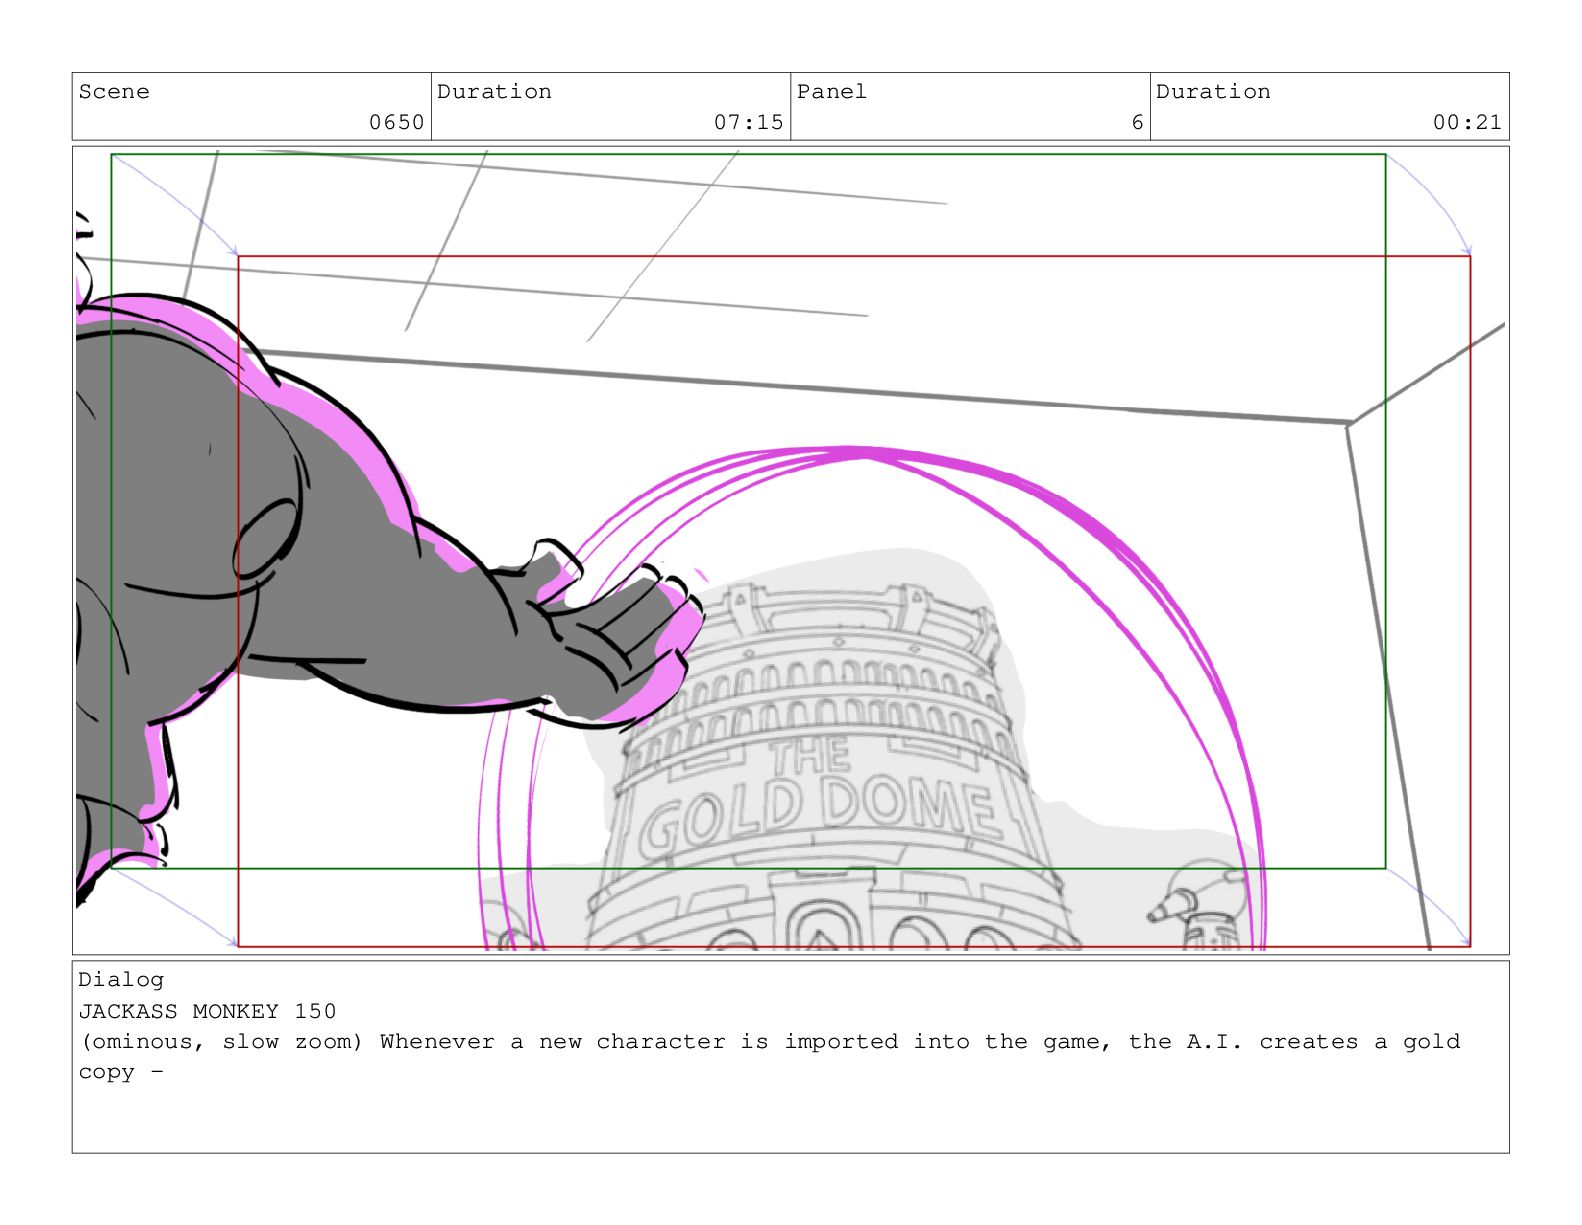This screenshot has height=1225, width=1582.
Task: Select the JACKASS MONKEY 150 character line
Action: click(x=208, y=1011)
